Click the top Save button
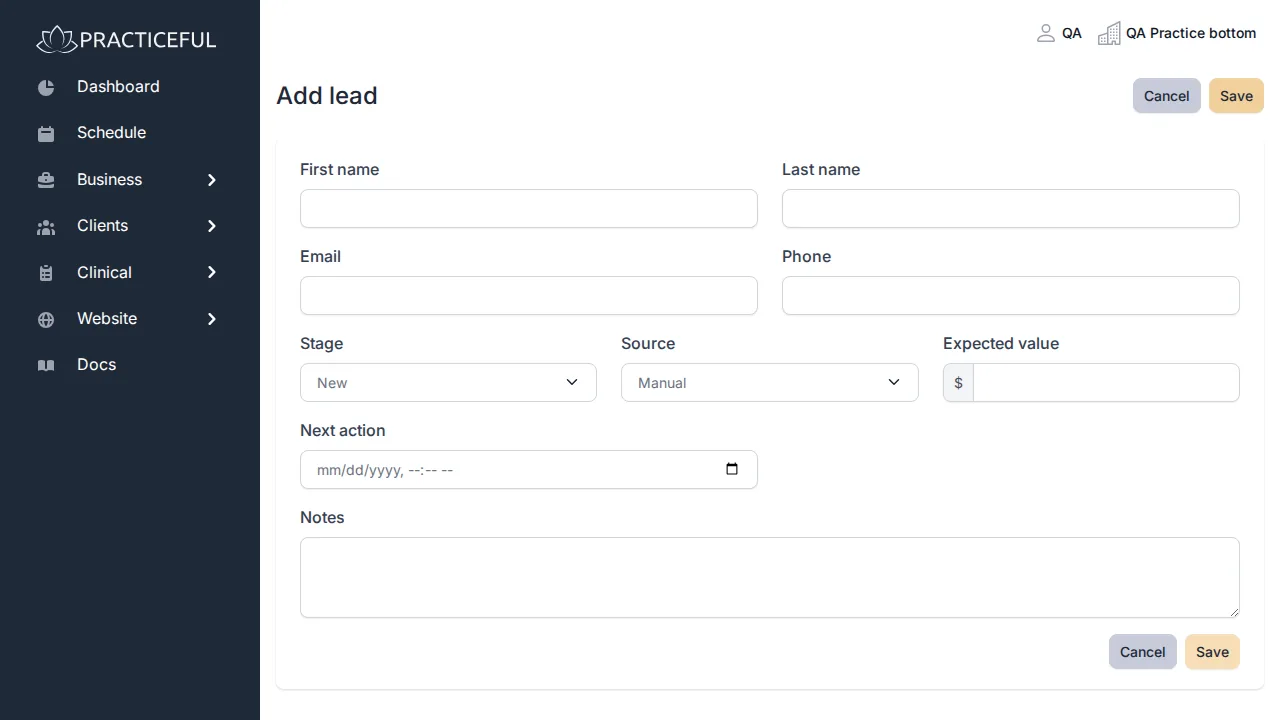The width and height of the screenshot is (1280, 720). click(x=1236, y=96)
